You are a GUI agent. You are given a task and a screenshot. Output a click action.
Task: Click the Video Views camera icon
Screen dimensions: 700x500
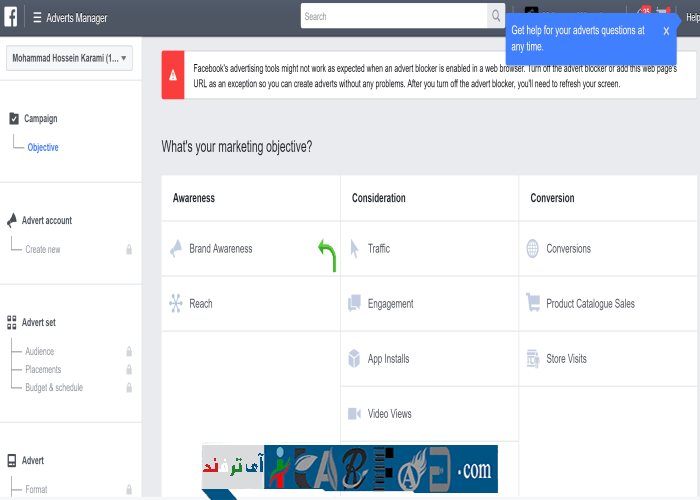(x=354, y=414)
